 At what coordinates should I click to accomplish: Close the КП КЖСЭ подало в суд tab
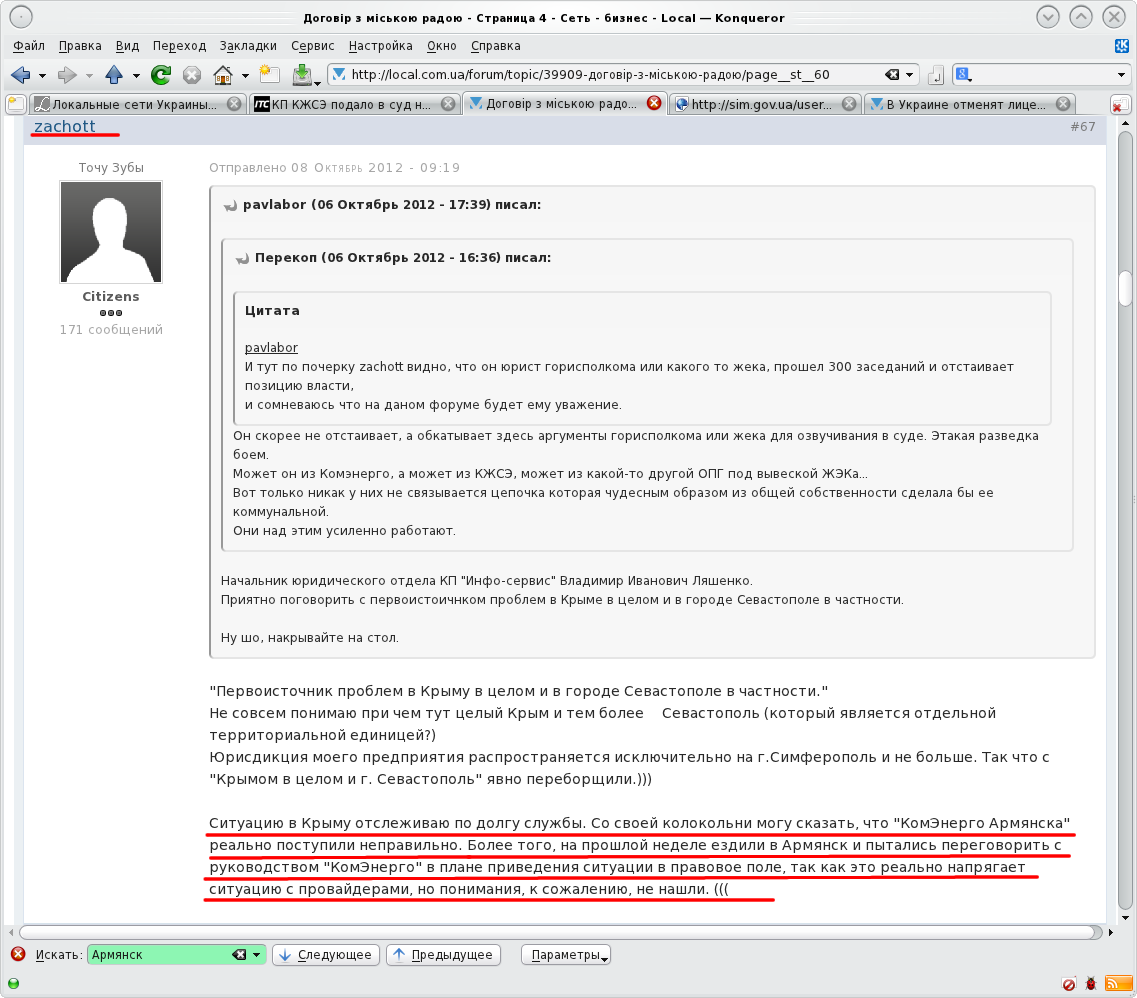click(449, 104)
